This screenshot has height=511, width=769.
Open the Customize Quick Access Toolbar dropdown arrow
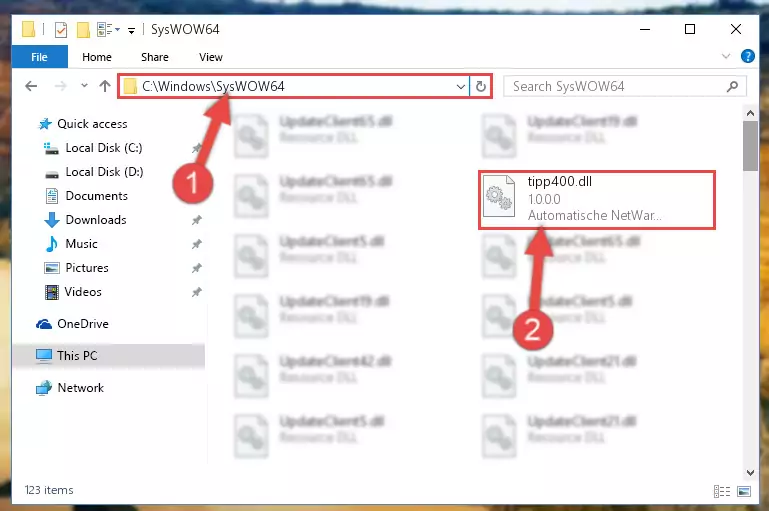pyautogui.click(x=131, y=30)
